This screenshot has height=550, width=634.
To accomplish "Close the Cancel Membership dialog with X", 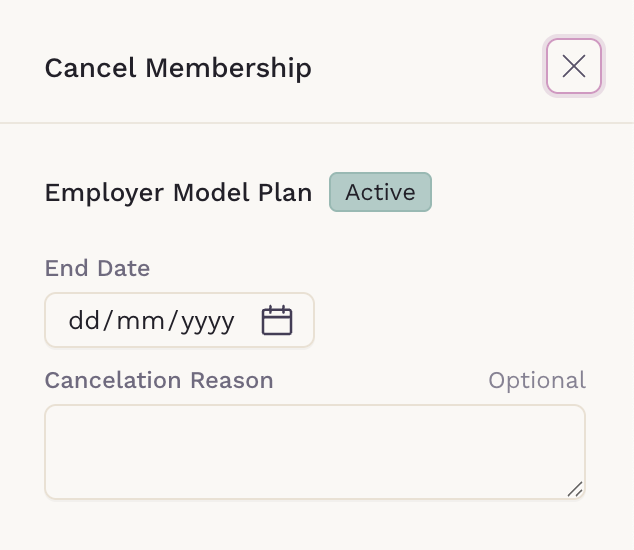I will (574, 66).
